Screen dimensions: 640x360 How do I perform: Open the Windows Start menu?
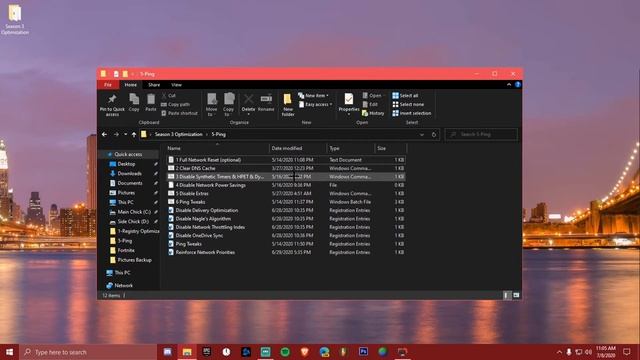pos(9,352)
